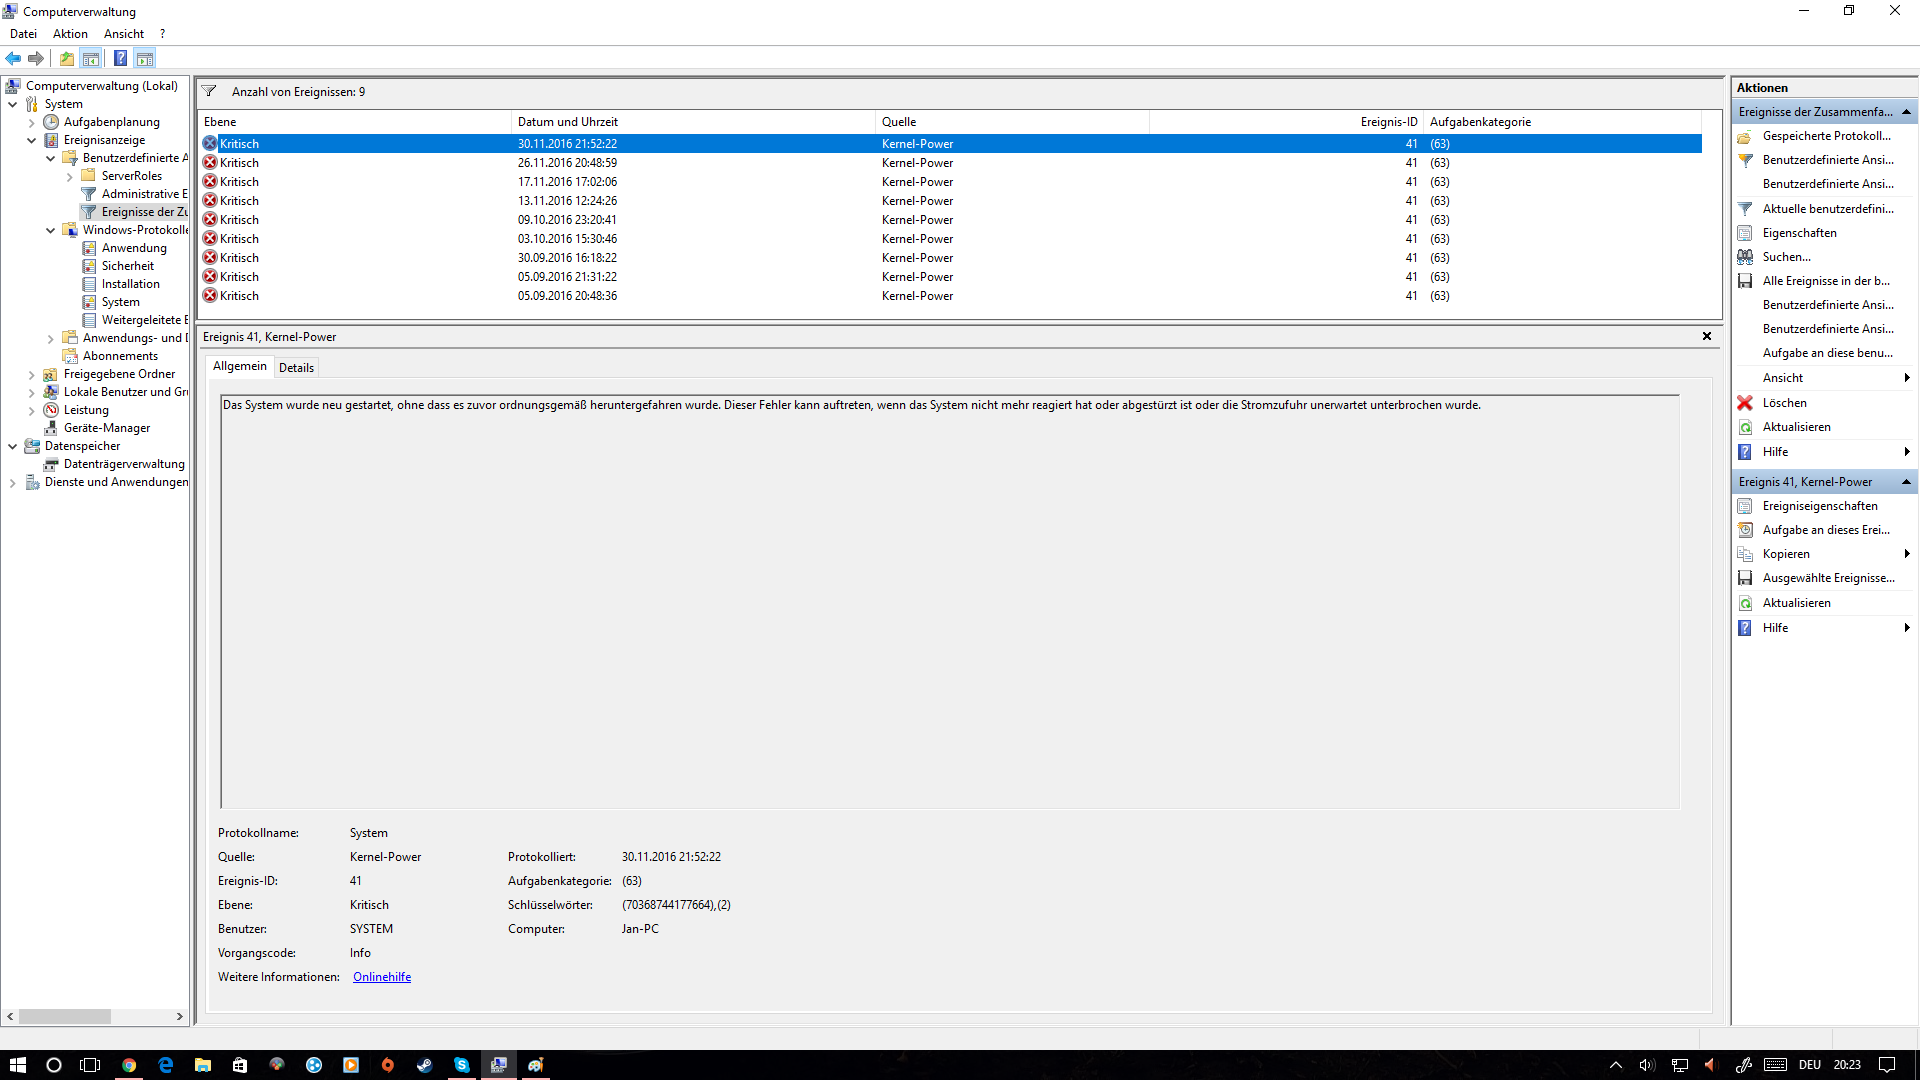Collapse the Ereignisanzeige tree node

point(32,140)
